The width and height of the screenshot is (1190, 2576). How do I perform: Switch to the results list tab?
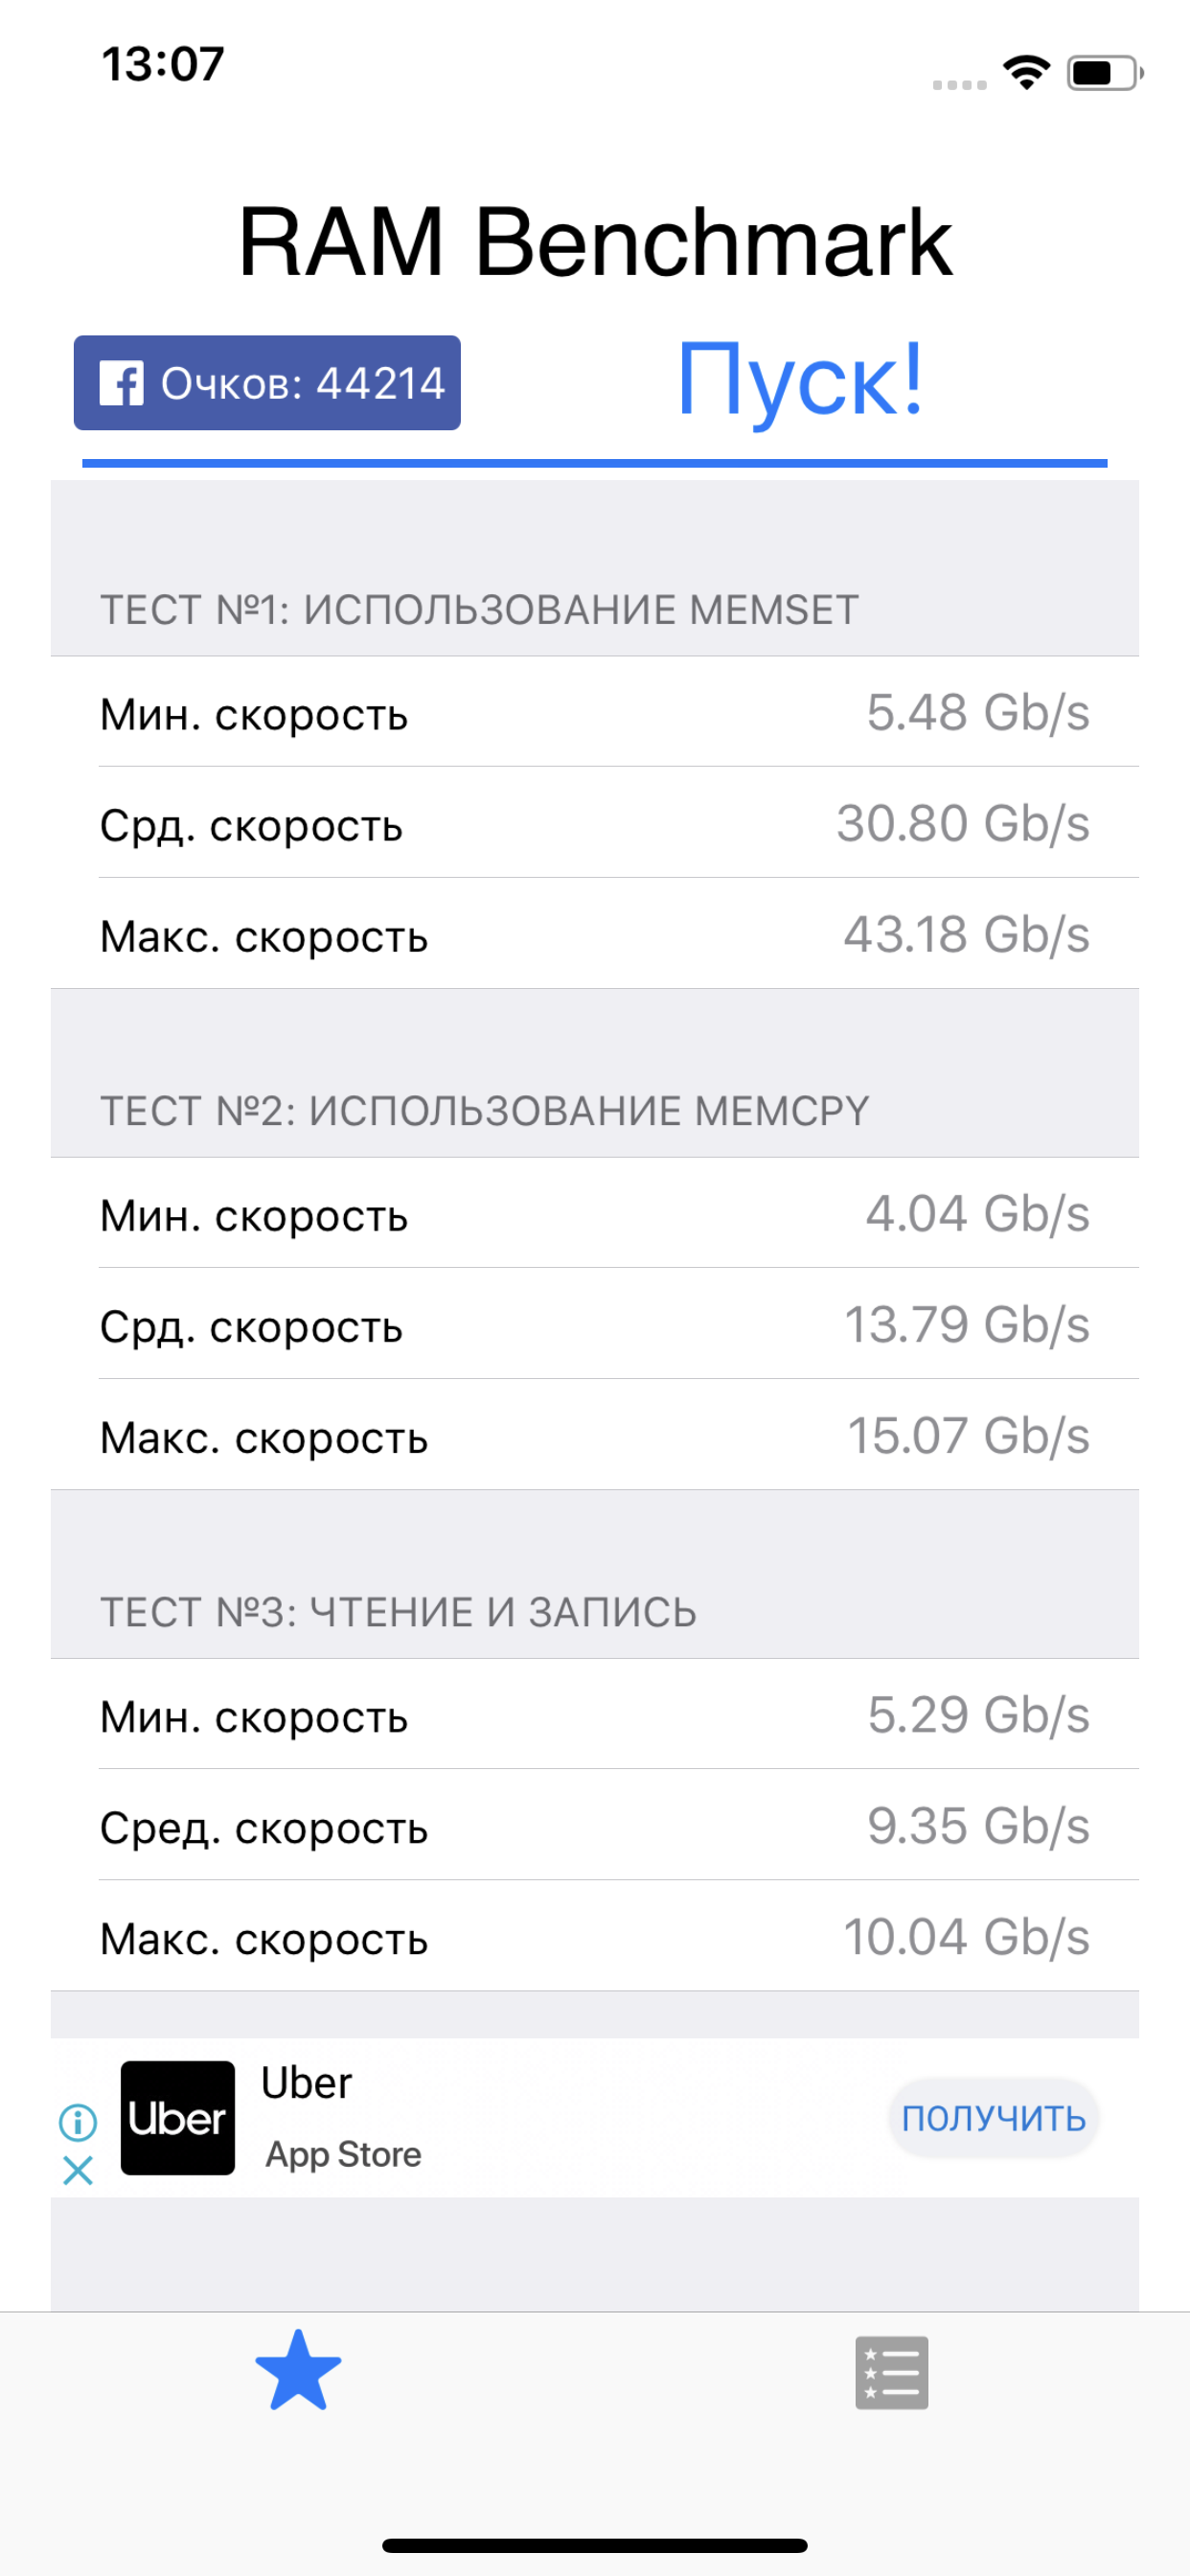892,2373
